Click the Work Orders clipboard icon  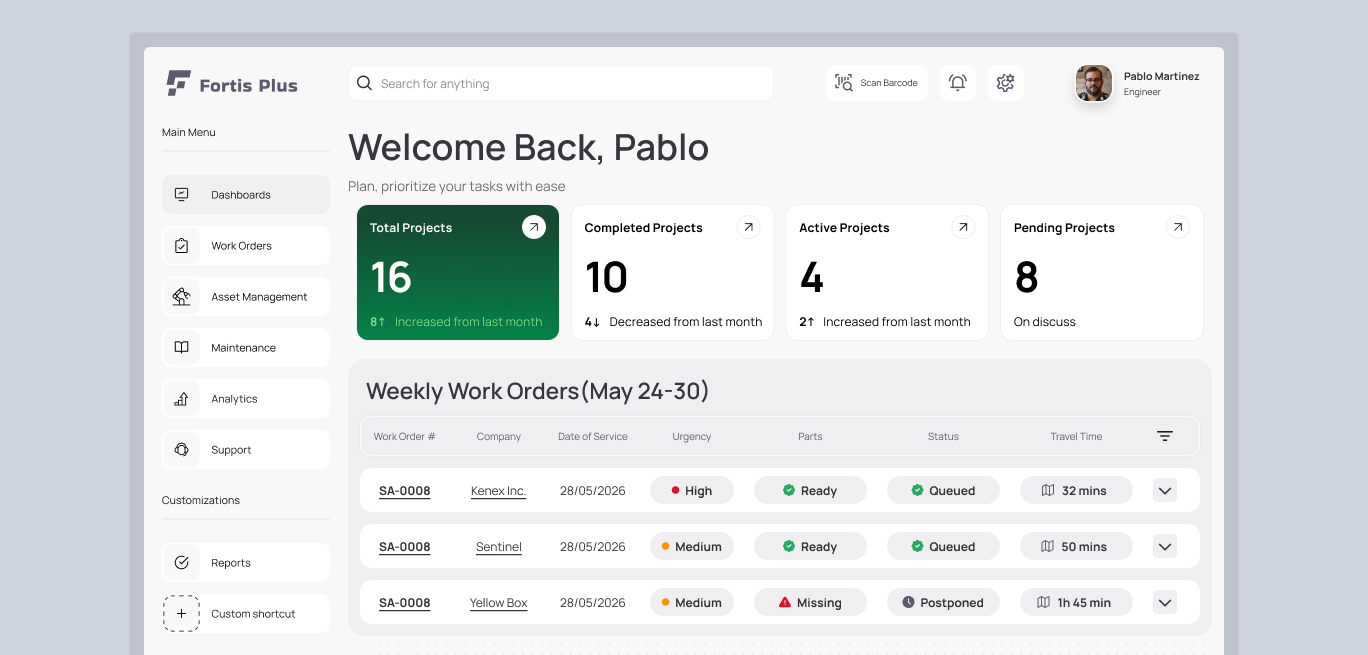pyautogui.click(x=181, y=246)
